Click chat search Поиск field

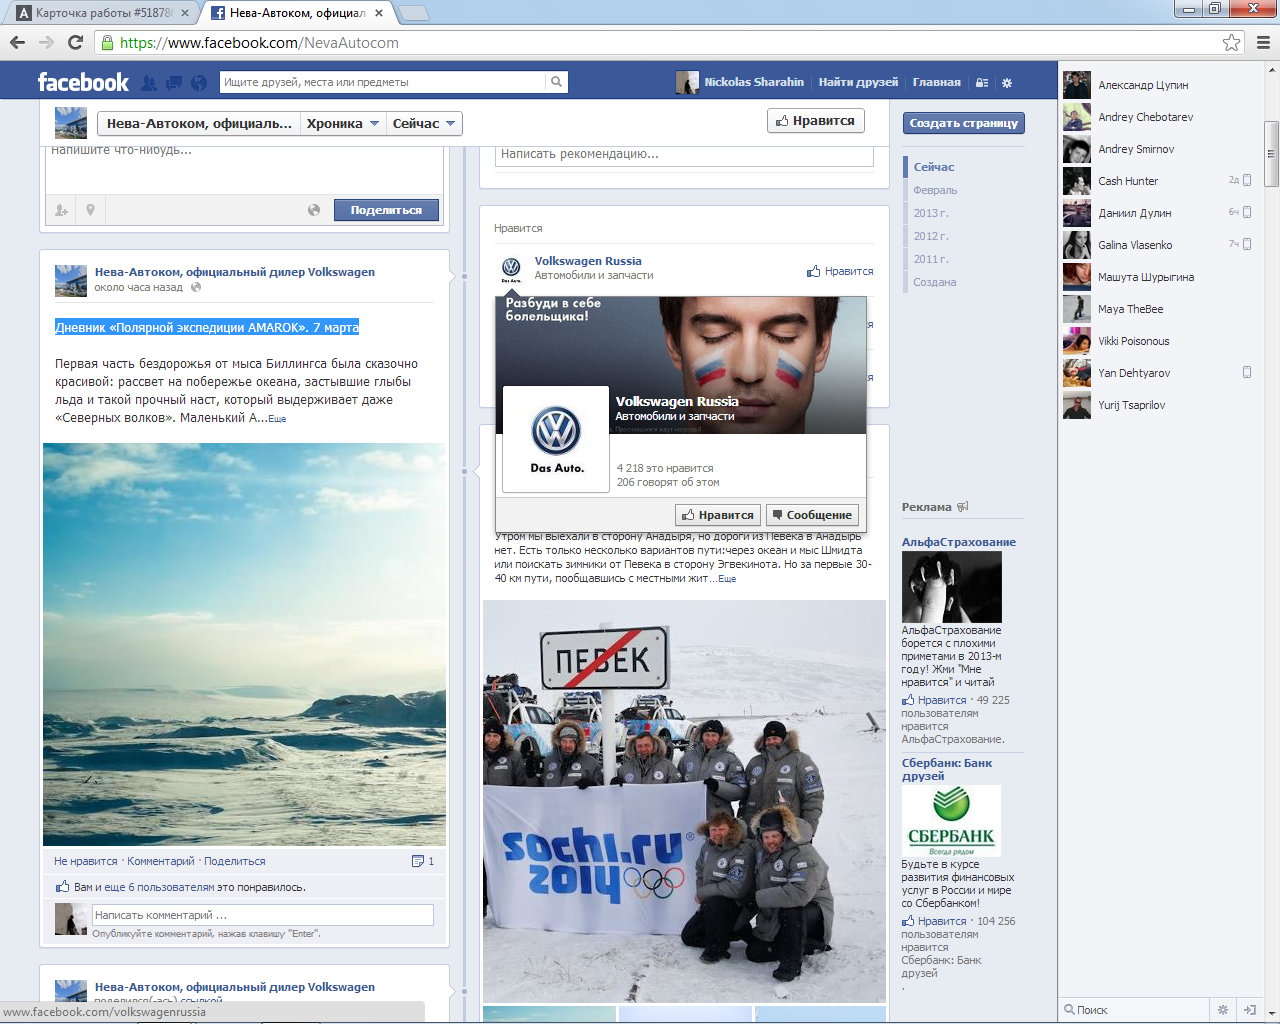tap(1134, 1010)
